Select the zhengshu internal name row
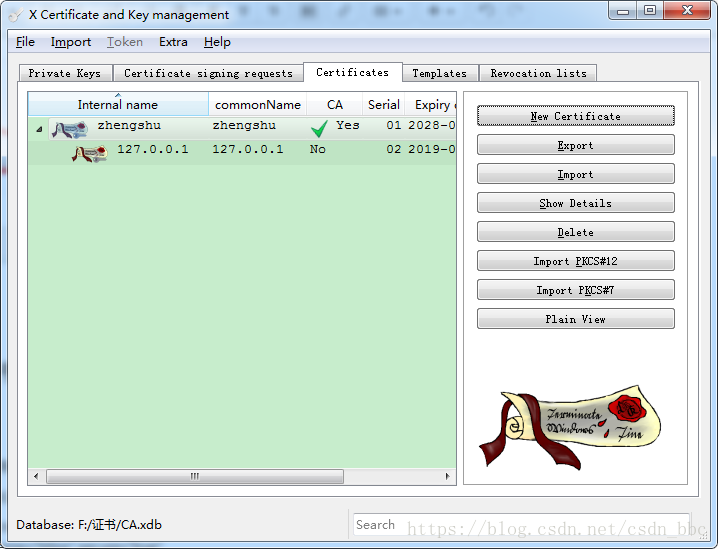 (x=129, y=125)
